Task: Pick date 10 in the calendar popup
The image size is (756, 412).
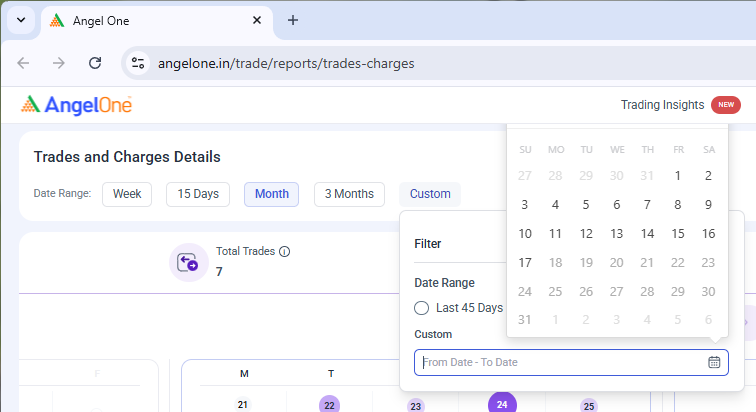Action: 525,234
